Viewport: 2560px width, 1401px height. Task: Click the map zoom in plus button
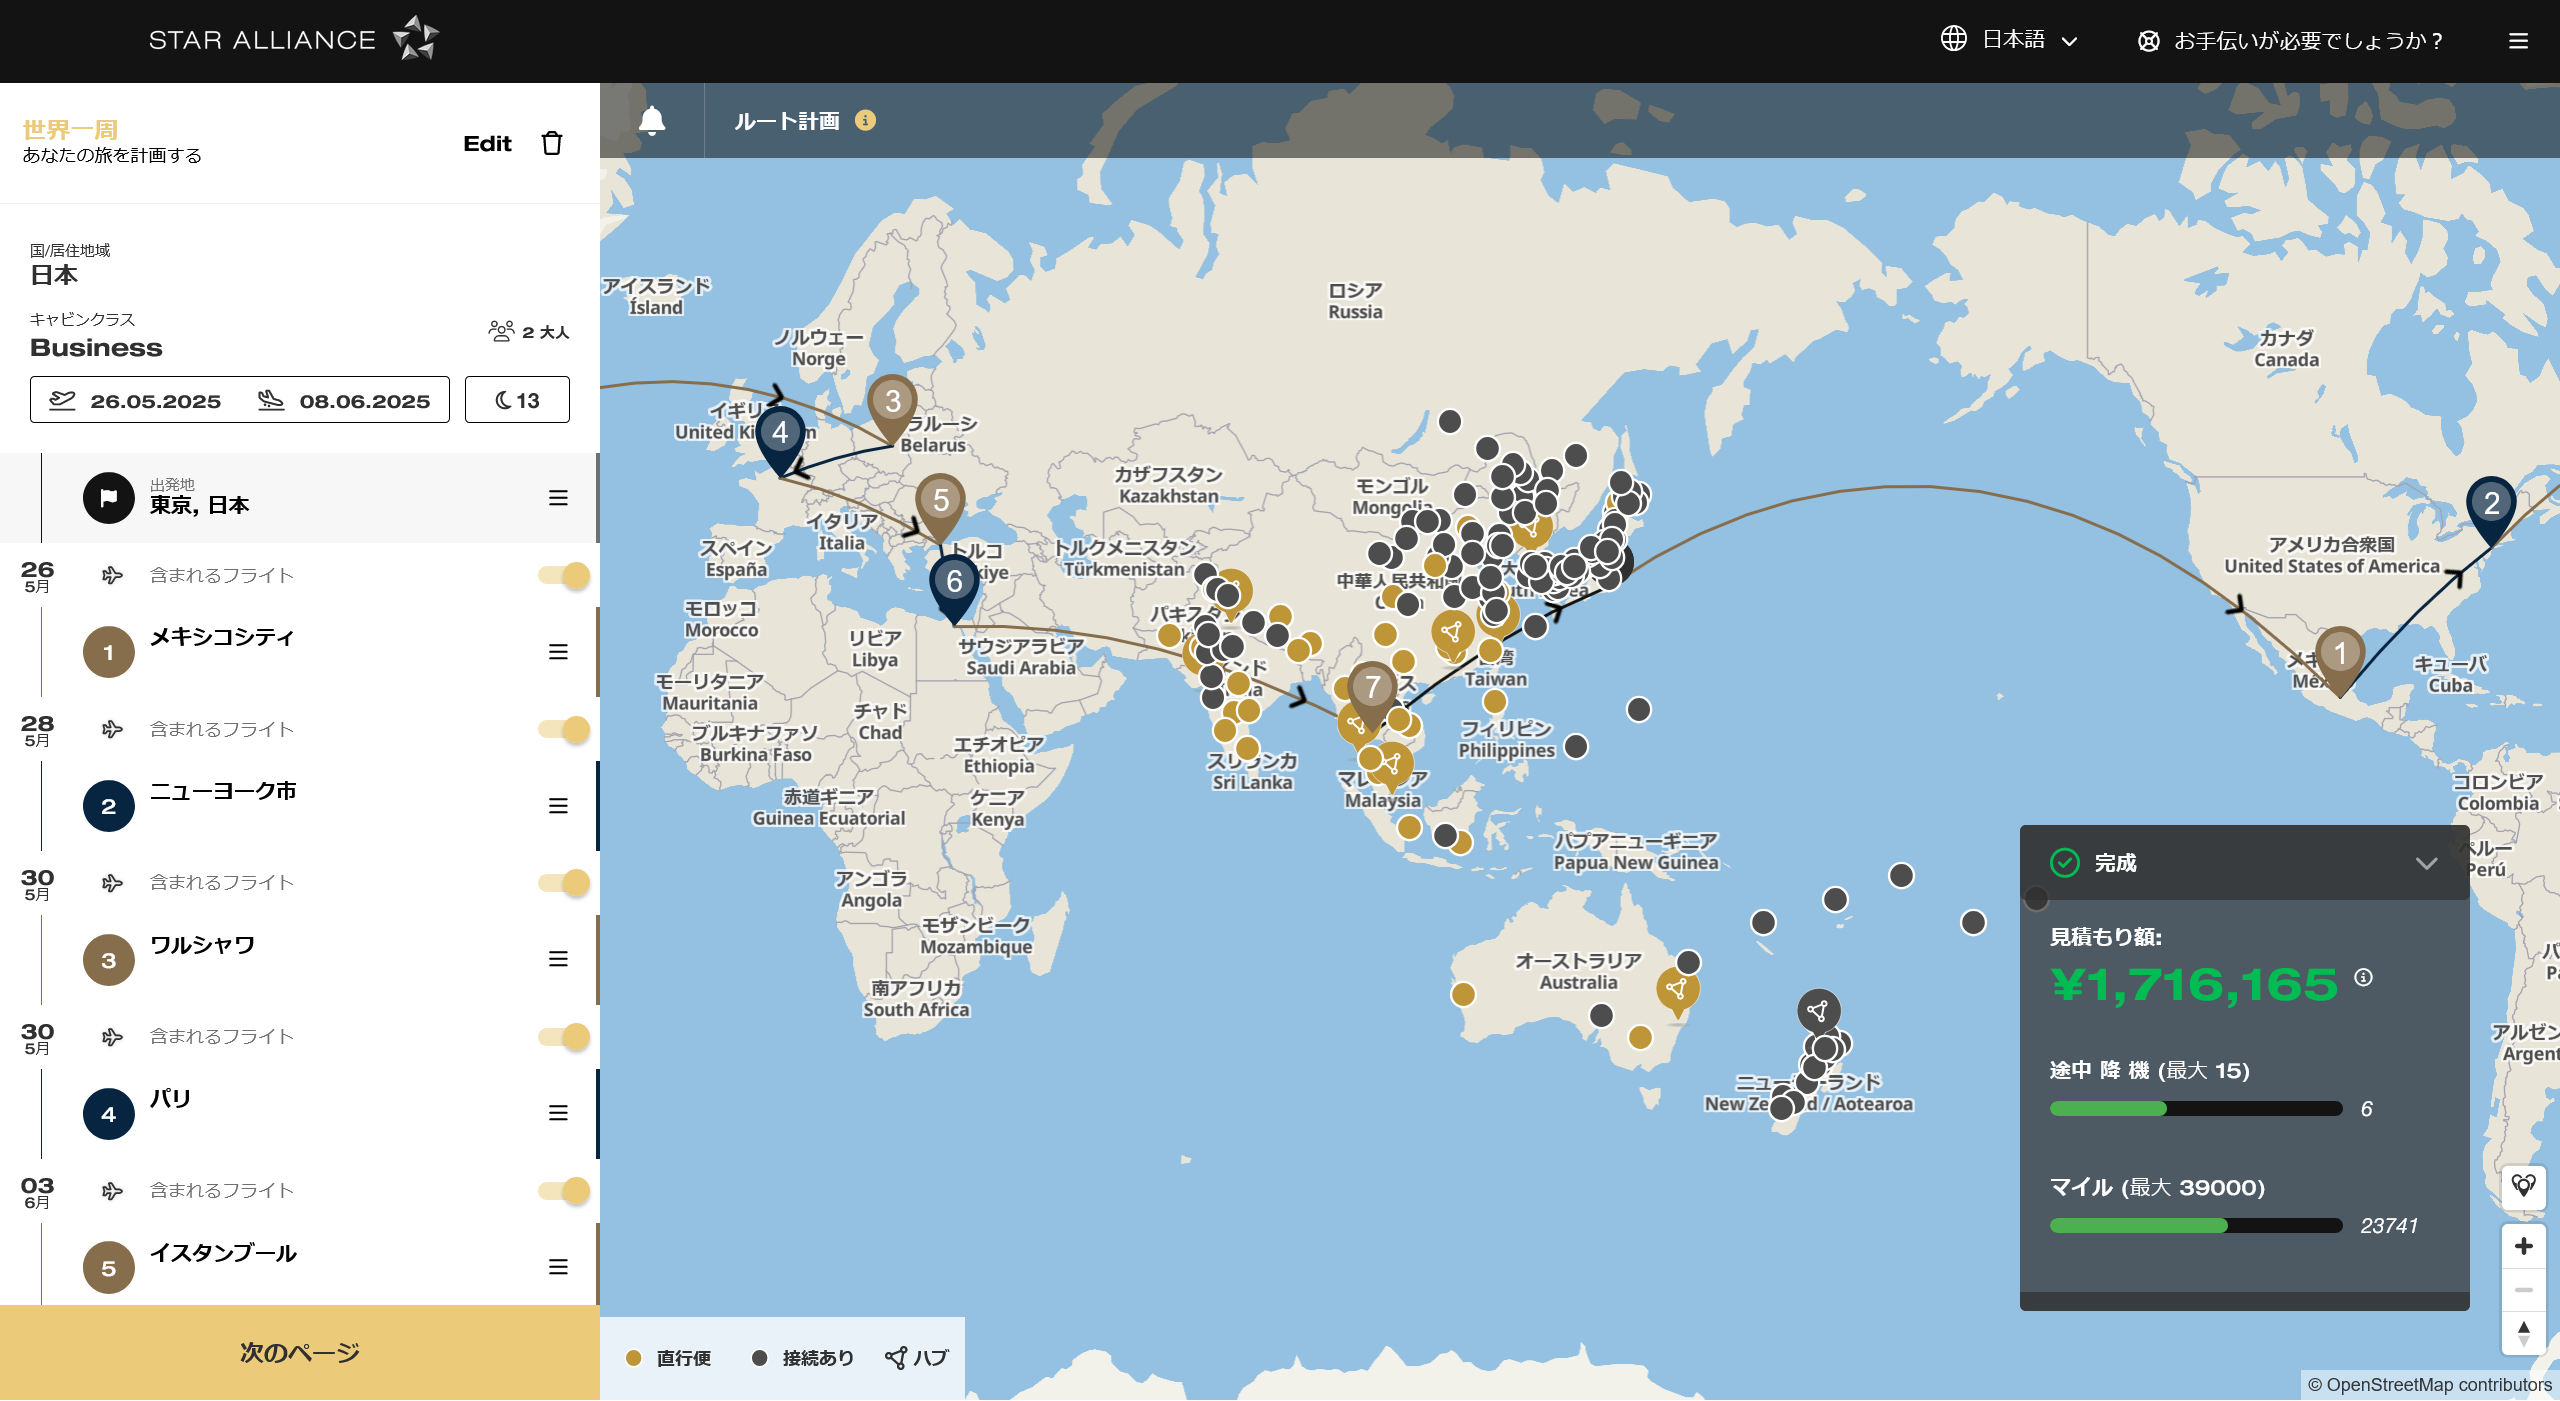click(2523, 1246)
